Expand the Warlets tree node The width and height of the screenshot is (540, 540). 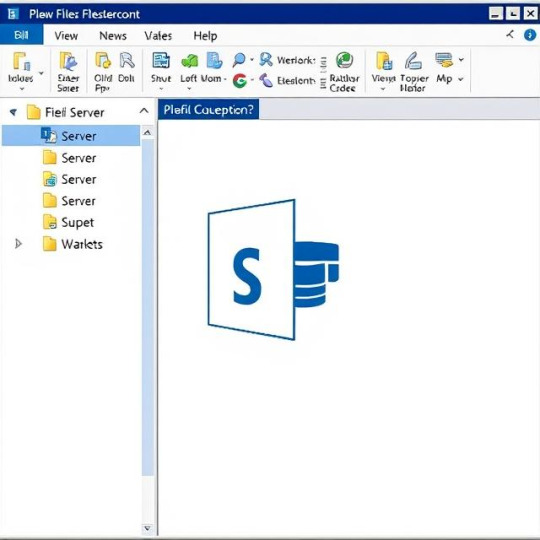(x=18, y=244)
